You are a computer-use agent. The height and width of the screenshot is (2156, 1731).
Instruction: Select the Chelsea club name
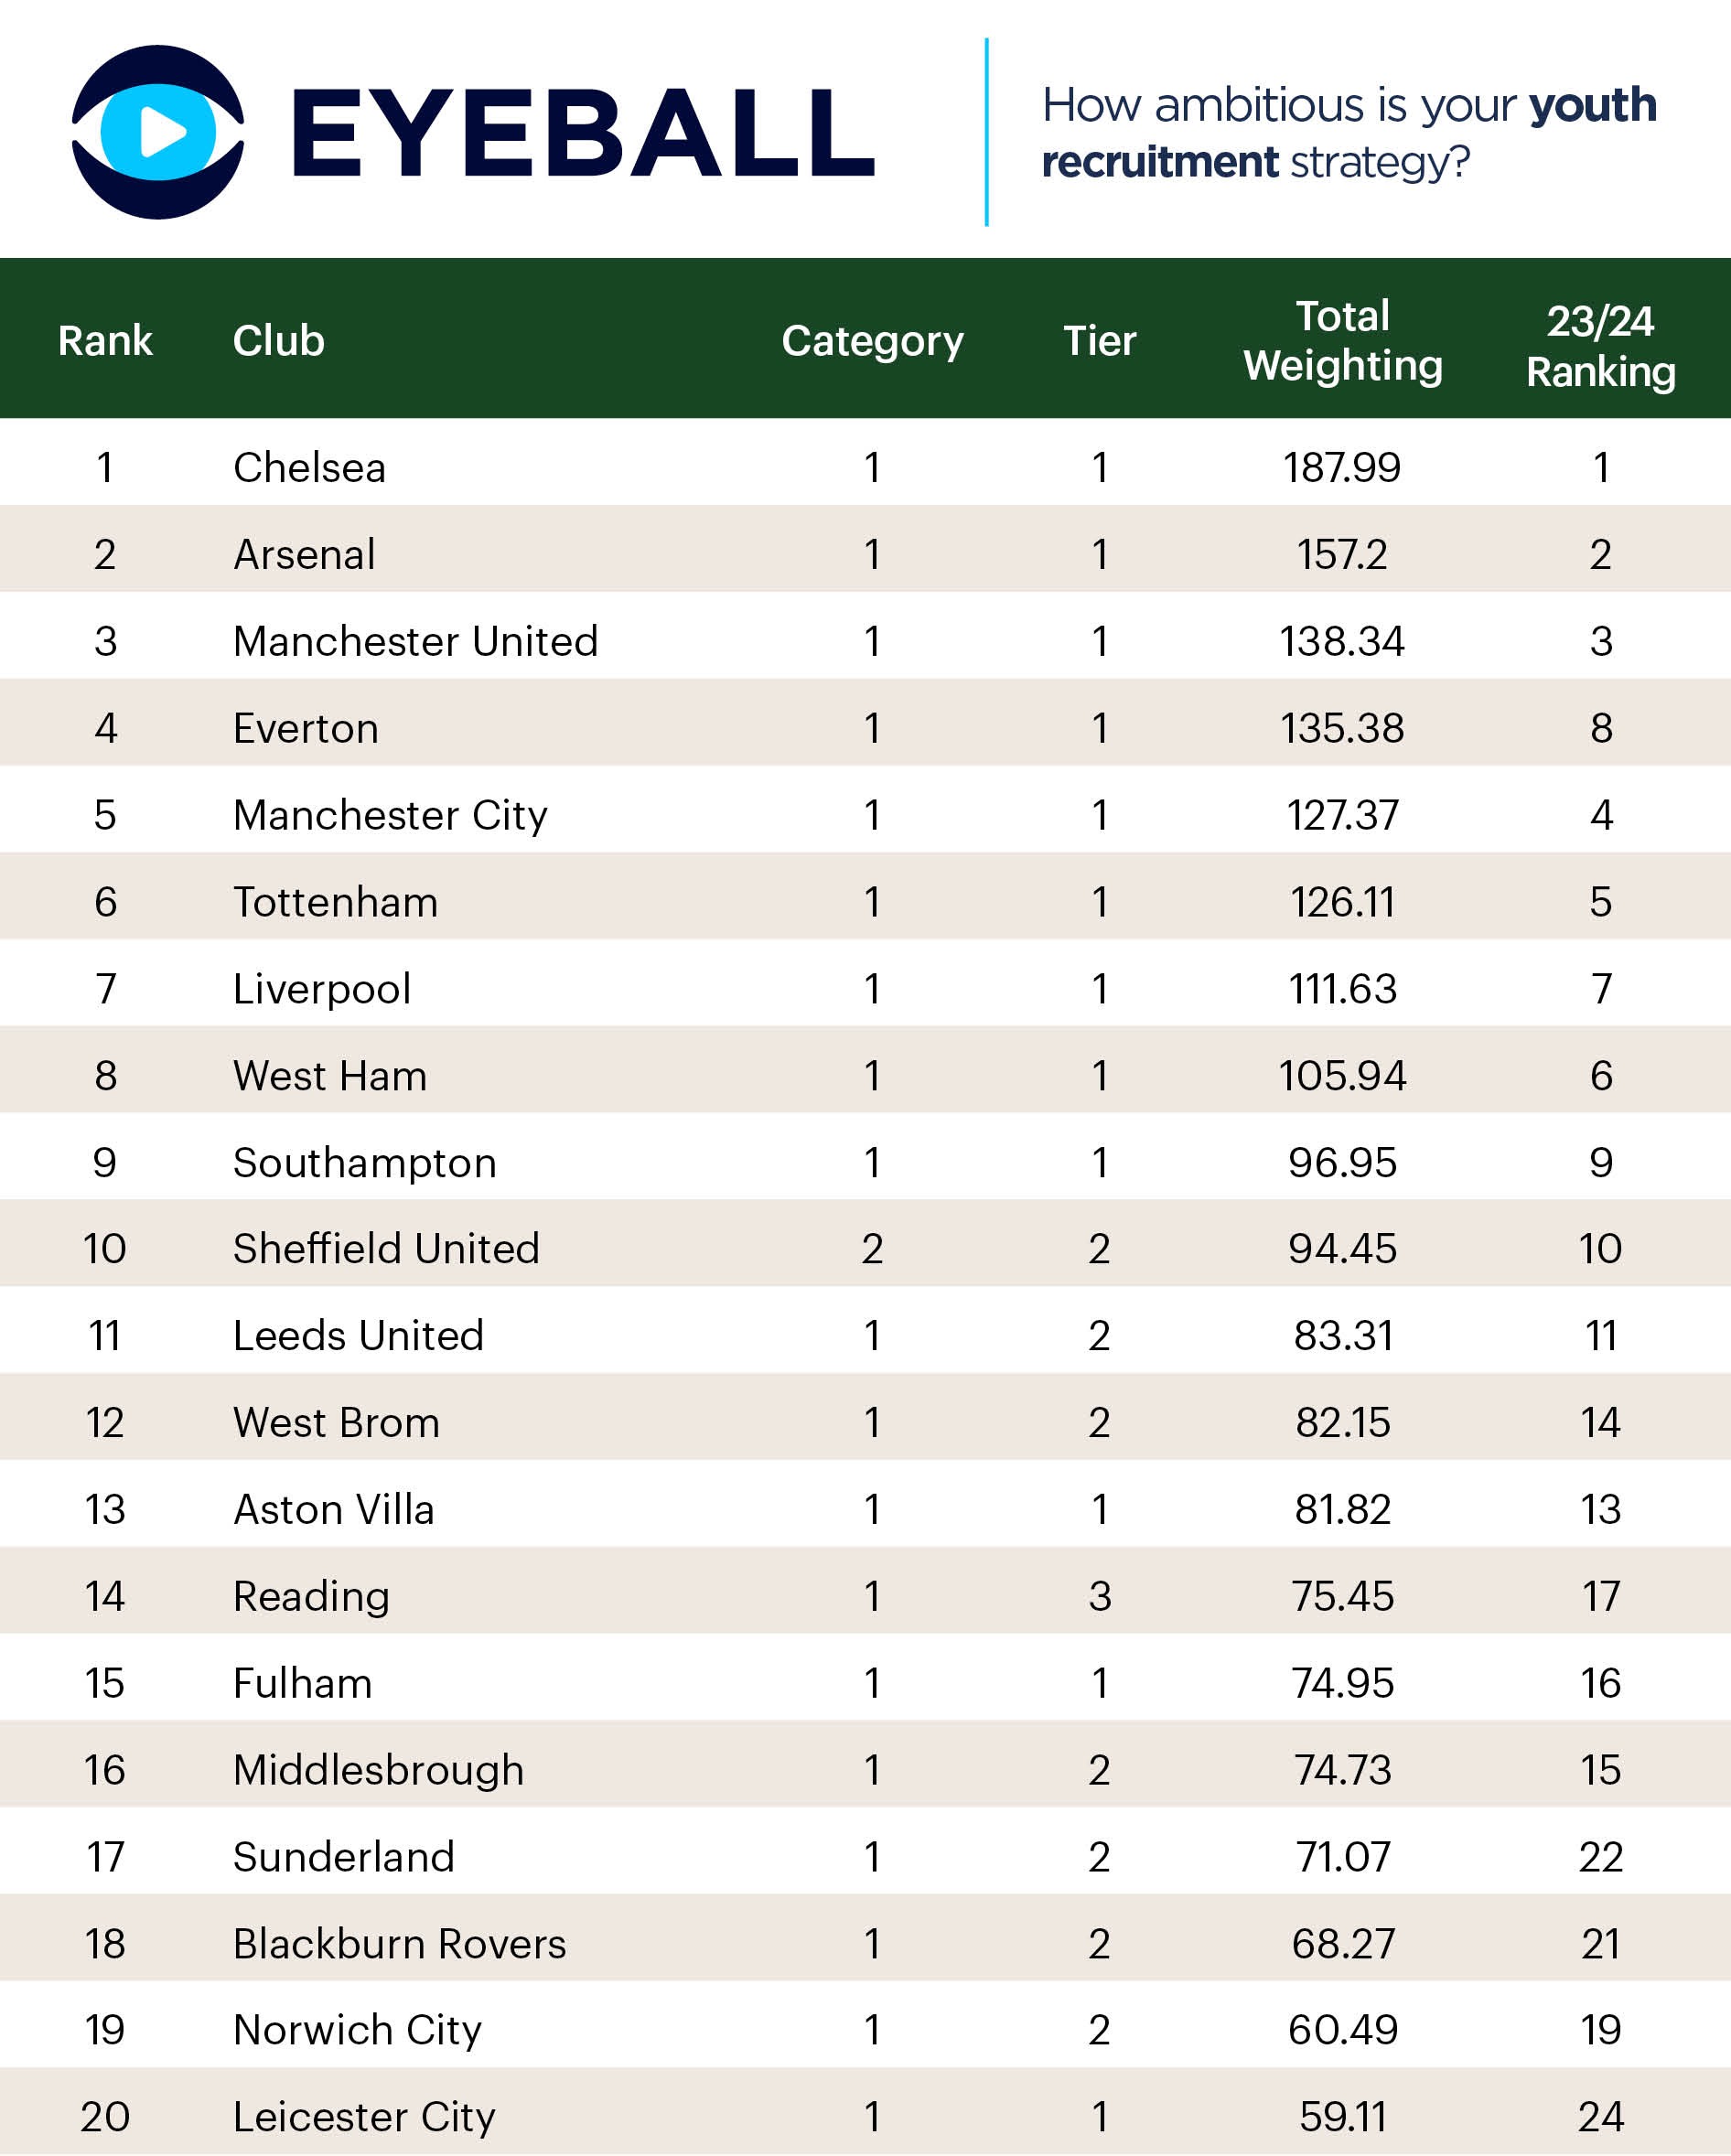pos(310,468)
